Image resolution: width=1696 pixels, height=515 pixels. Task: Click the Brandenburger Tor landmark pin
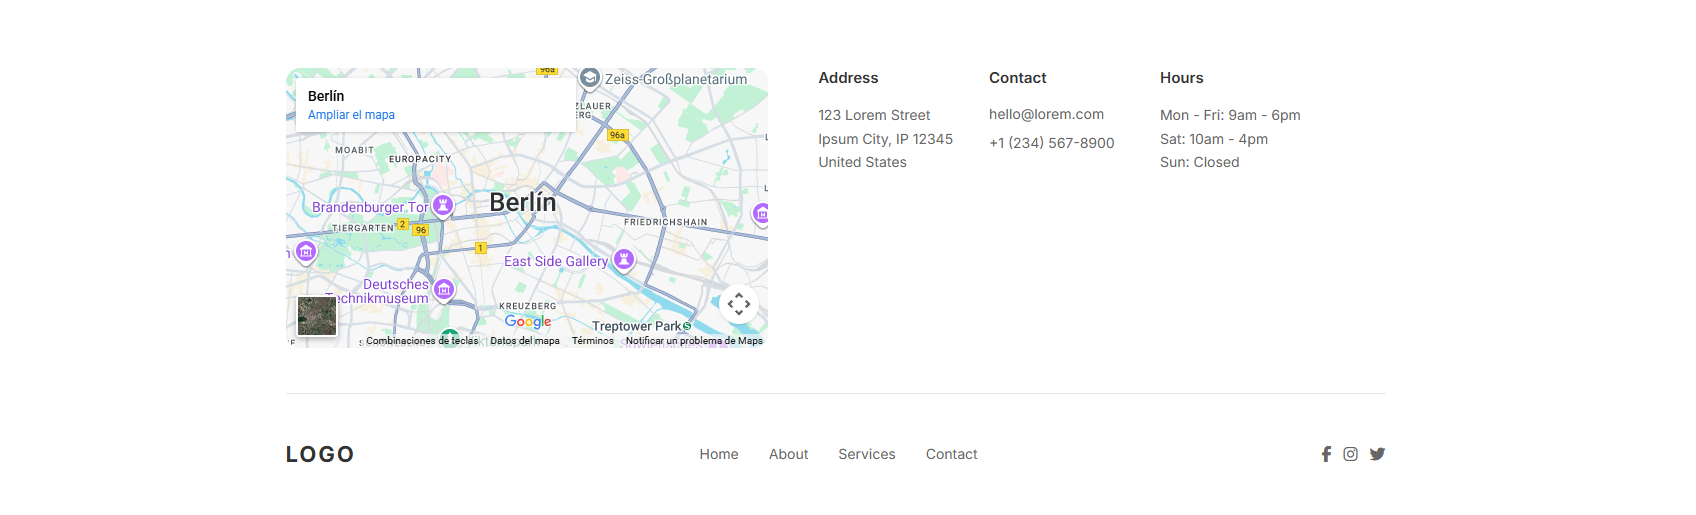[x=442, y=206]
